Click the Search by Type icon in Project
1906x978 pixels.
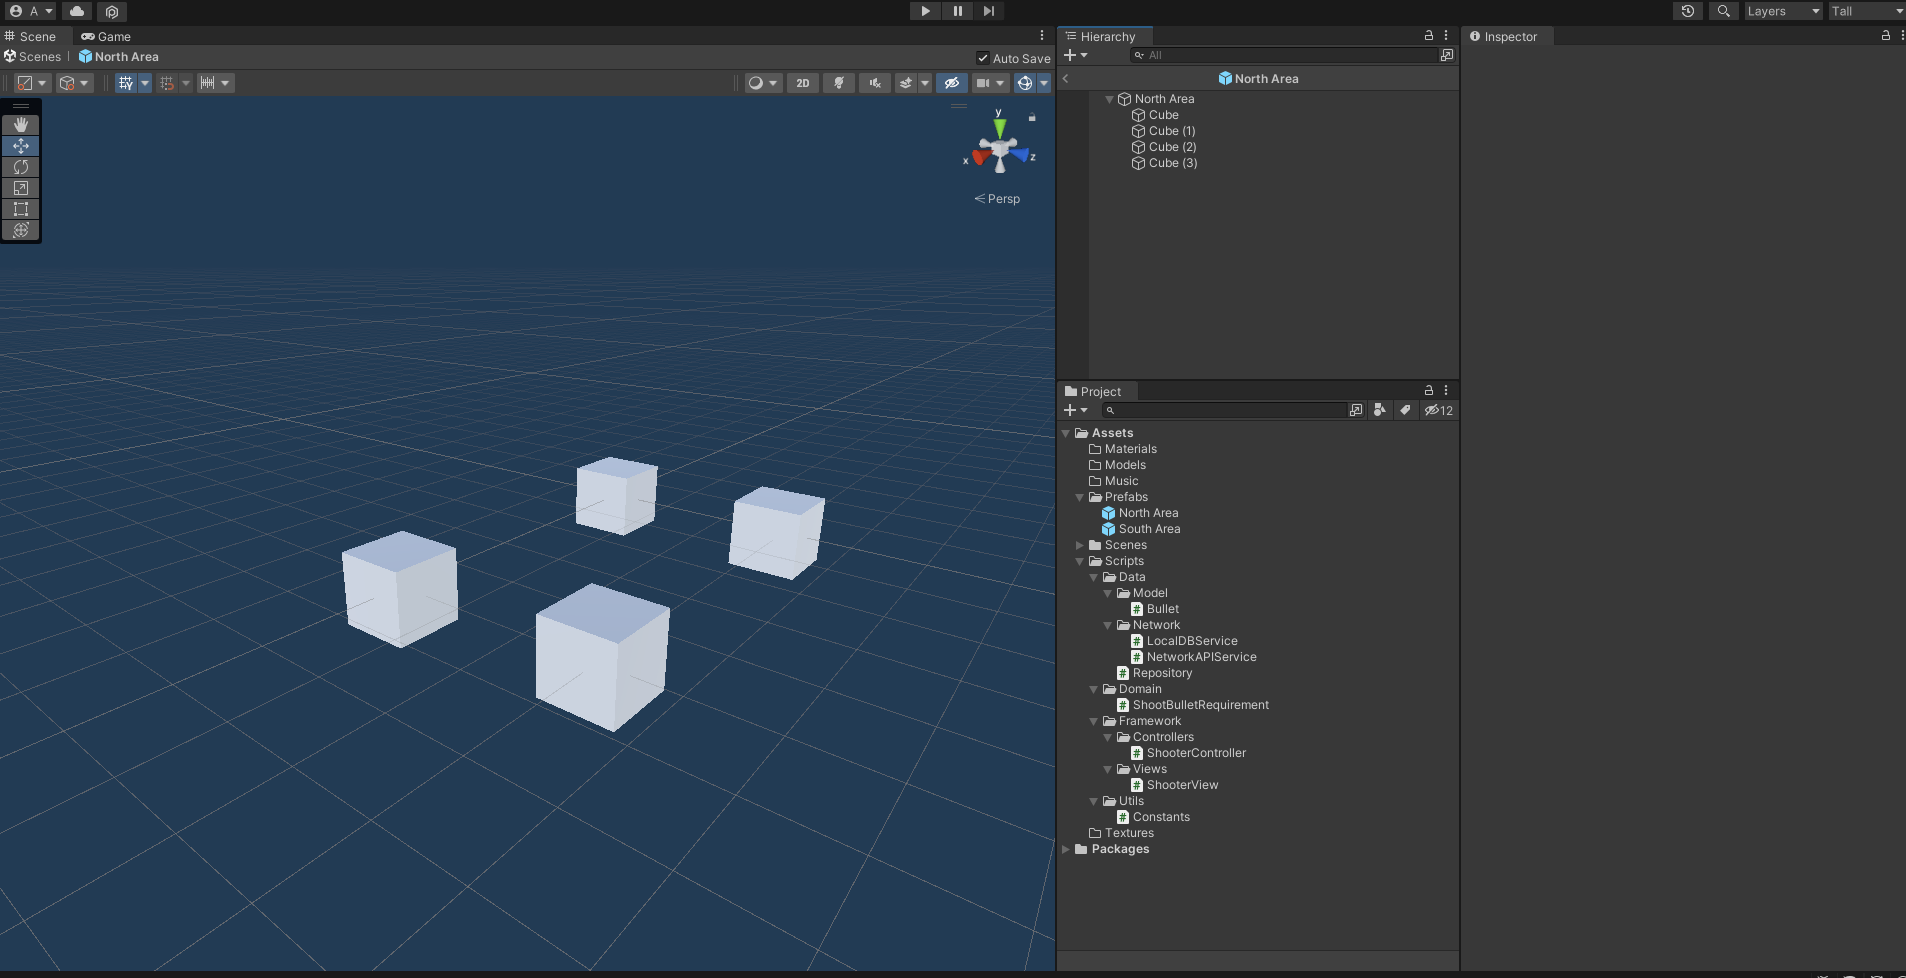(x=1380, y=410)
